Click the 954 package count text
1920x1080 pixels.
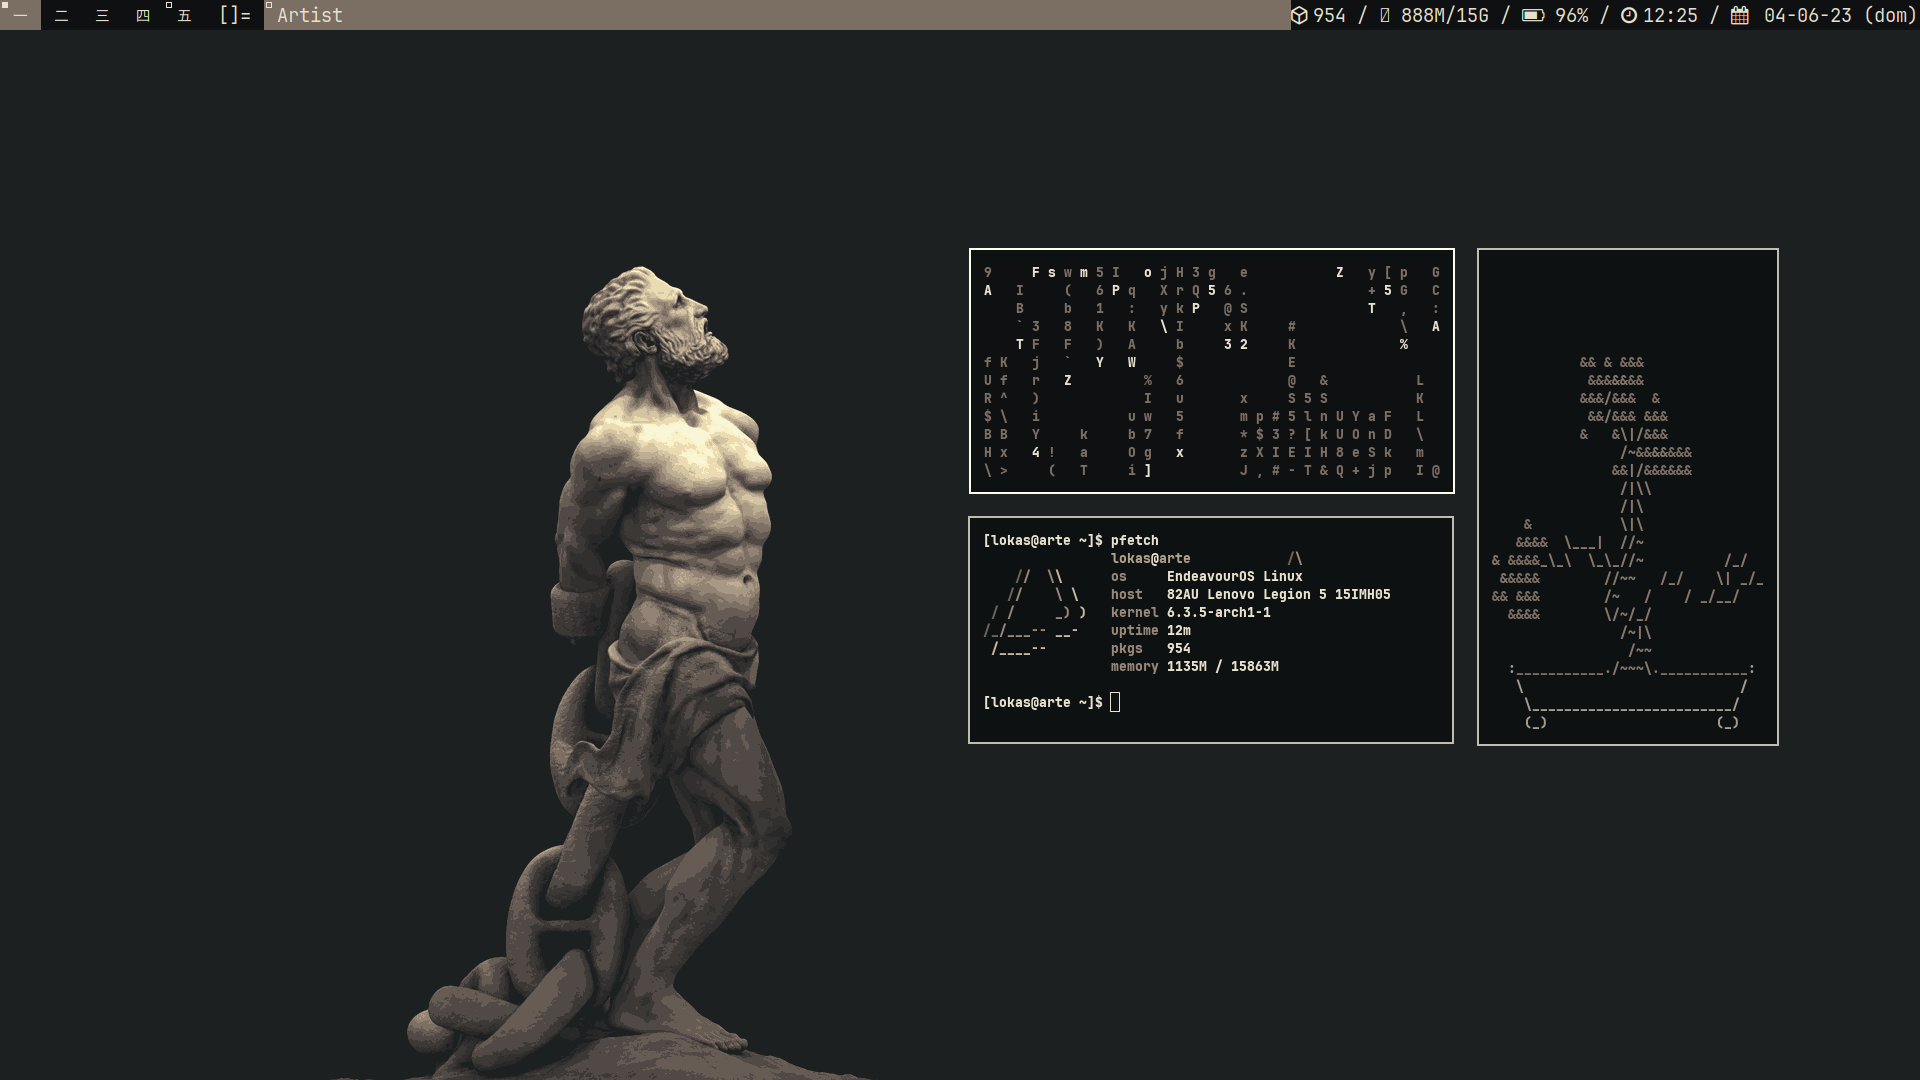coord(1330,15)
